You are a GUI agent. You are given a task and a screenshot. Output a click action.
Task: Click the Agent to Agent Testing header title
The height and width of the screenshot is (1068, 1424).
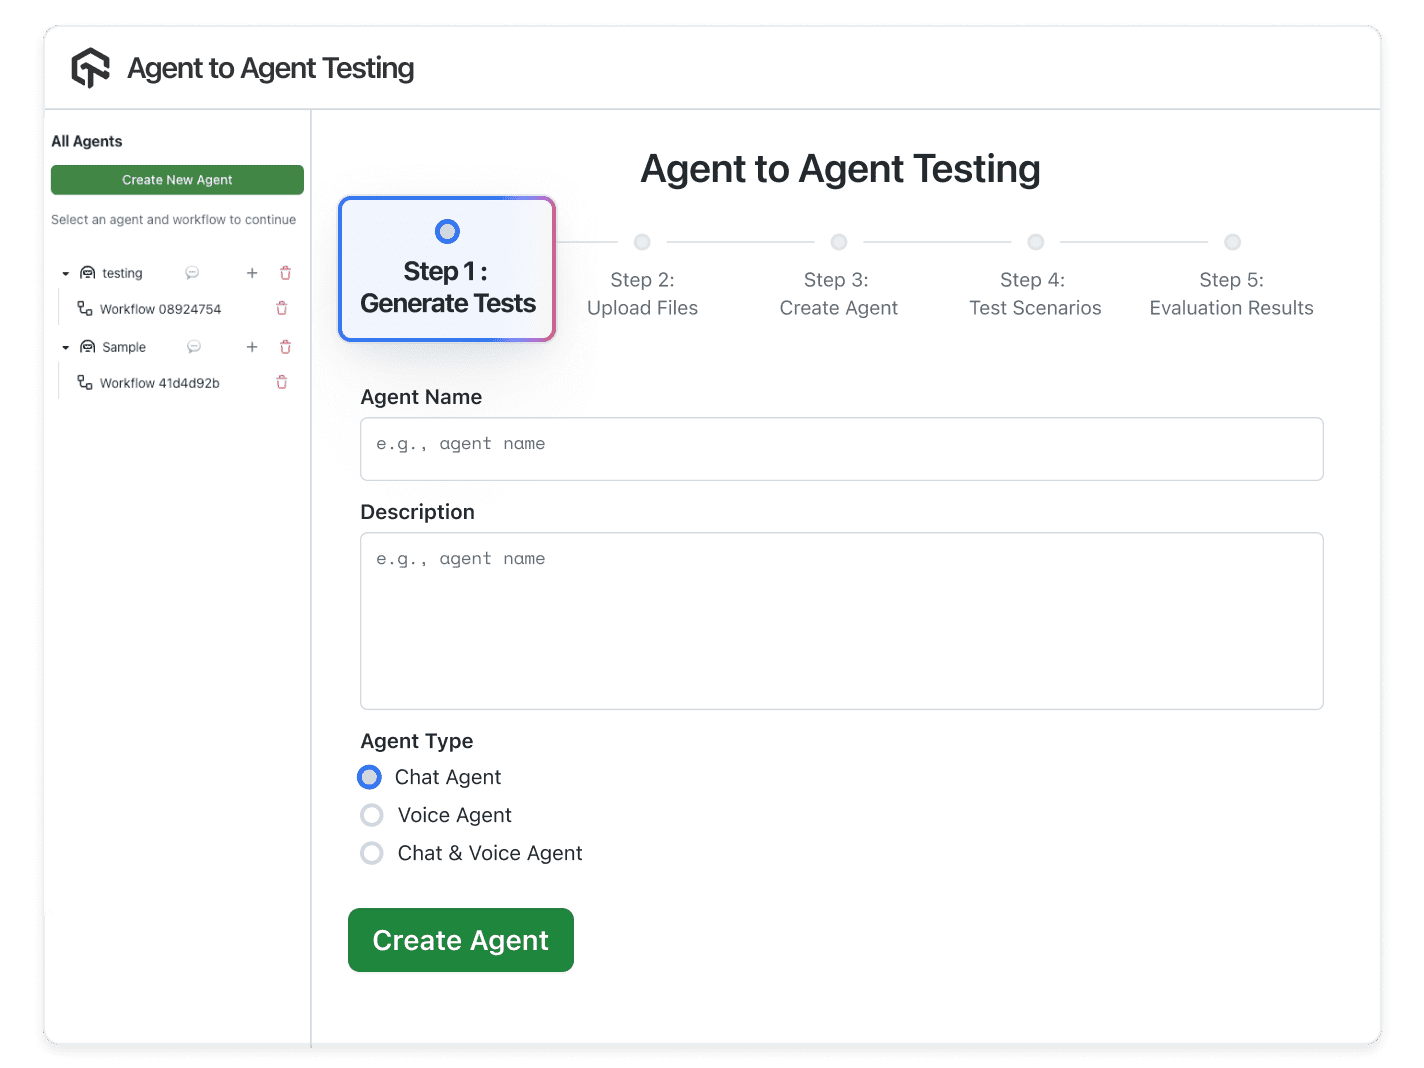pyautogui.click(x=271, y=68)
